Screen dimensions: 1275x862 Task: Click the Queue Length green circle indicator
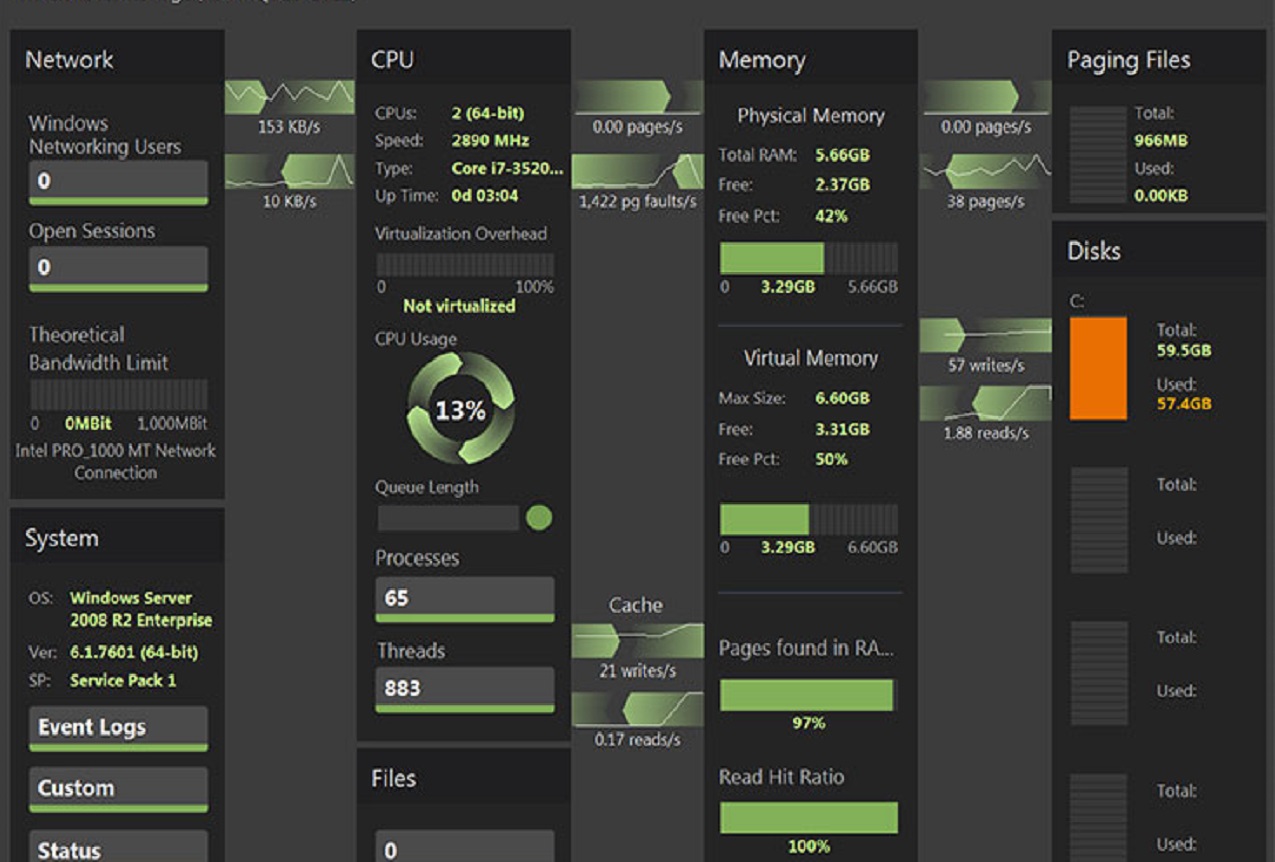point(539,517)
